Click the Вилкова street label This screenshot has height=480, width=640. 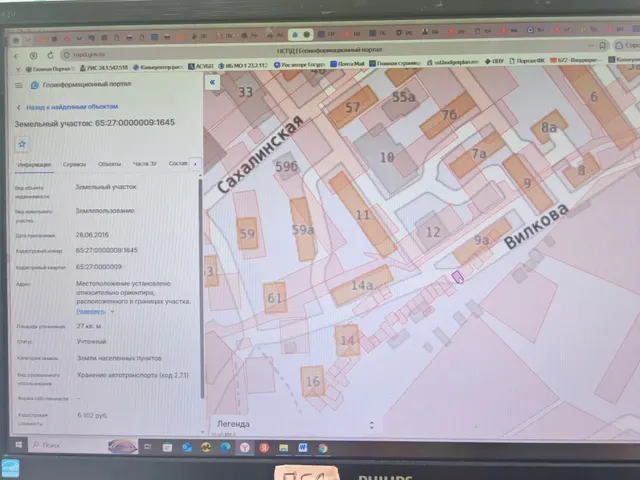(x=536, y=226)
